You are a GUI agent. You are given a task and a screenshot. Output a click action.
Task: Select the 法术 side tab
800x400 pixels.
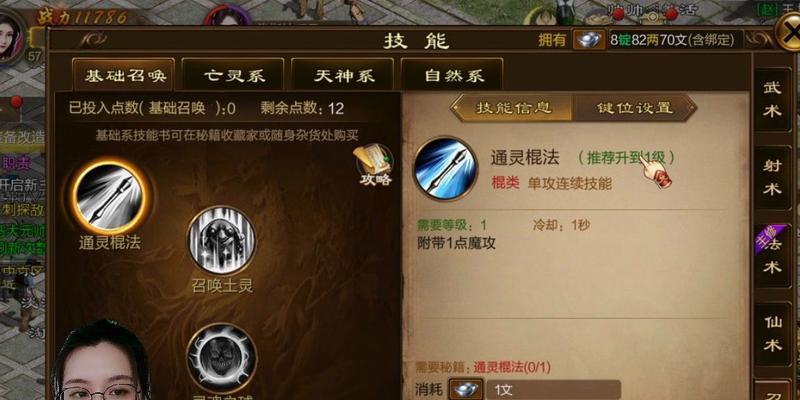click(772, 256)
